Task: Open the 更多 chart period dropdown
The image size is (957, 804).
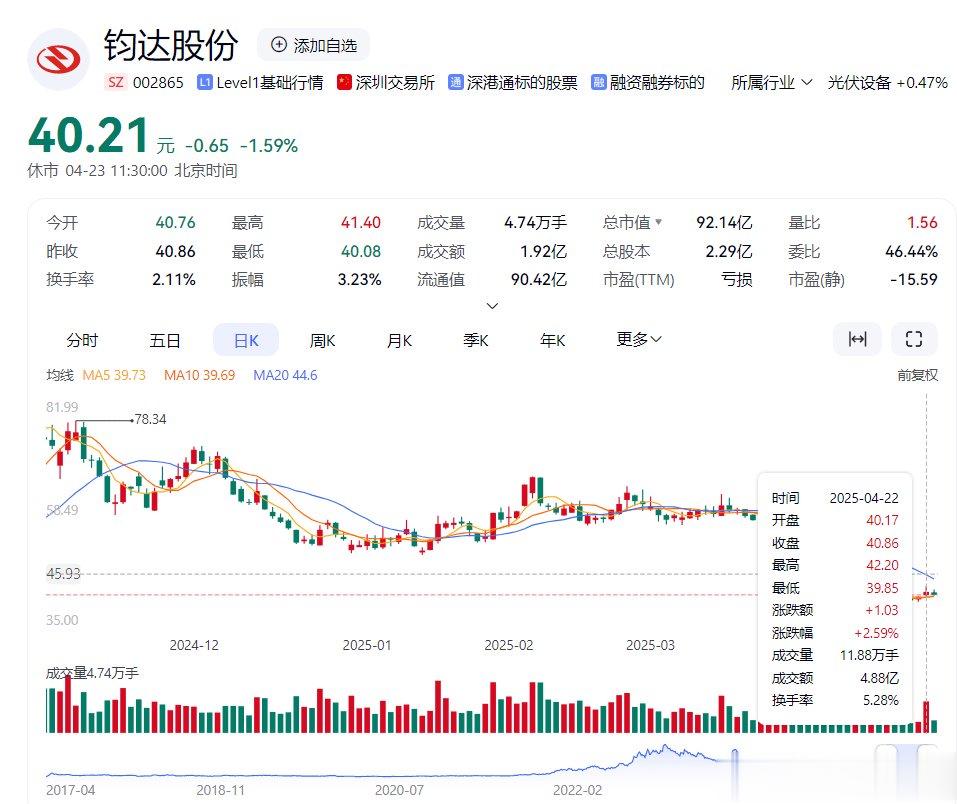Action: [x=638, y=339]
